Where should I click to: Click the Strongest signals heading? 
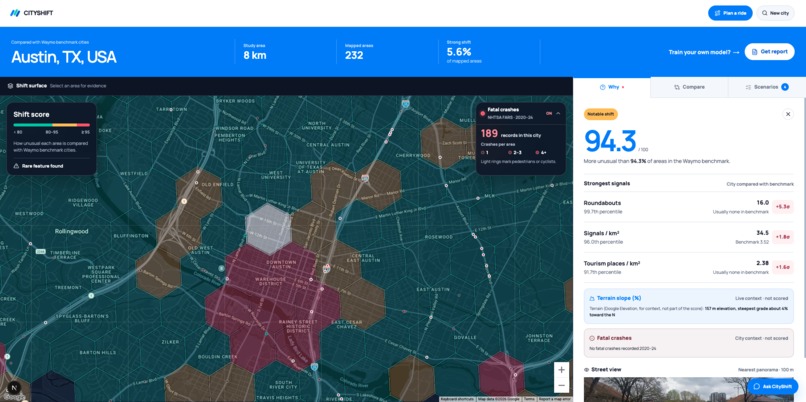tap(607, 184)
